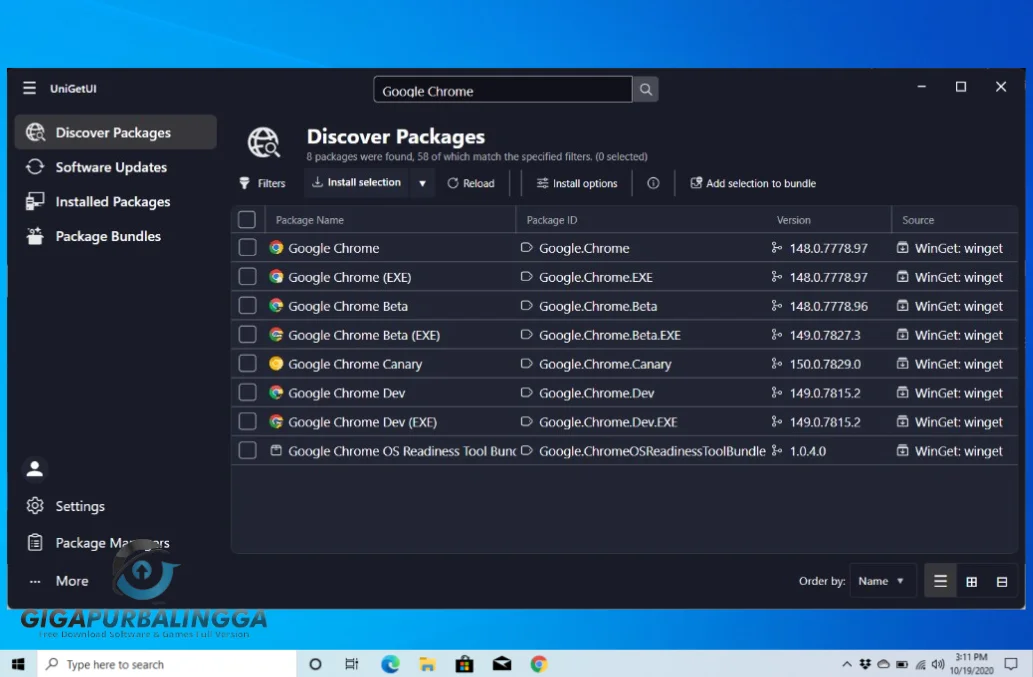
Task: Select checkbox for Google Chrome Beta
Action: pyautogui.click(x=247, y=306)
